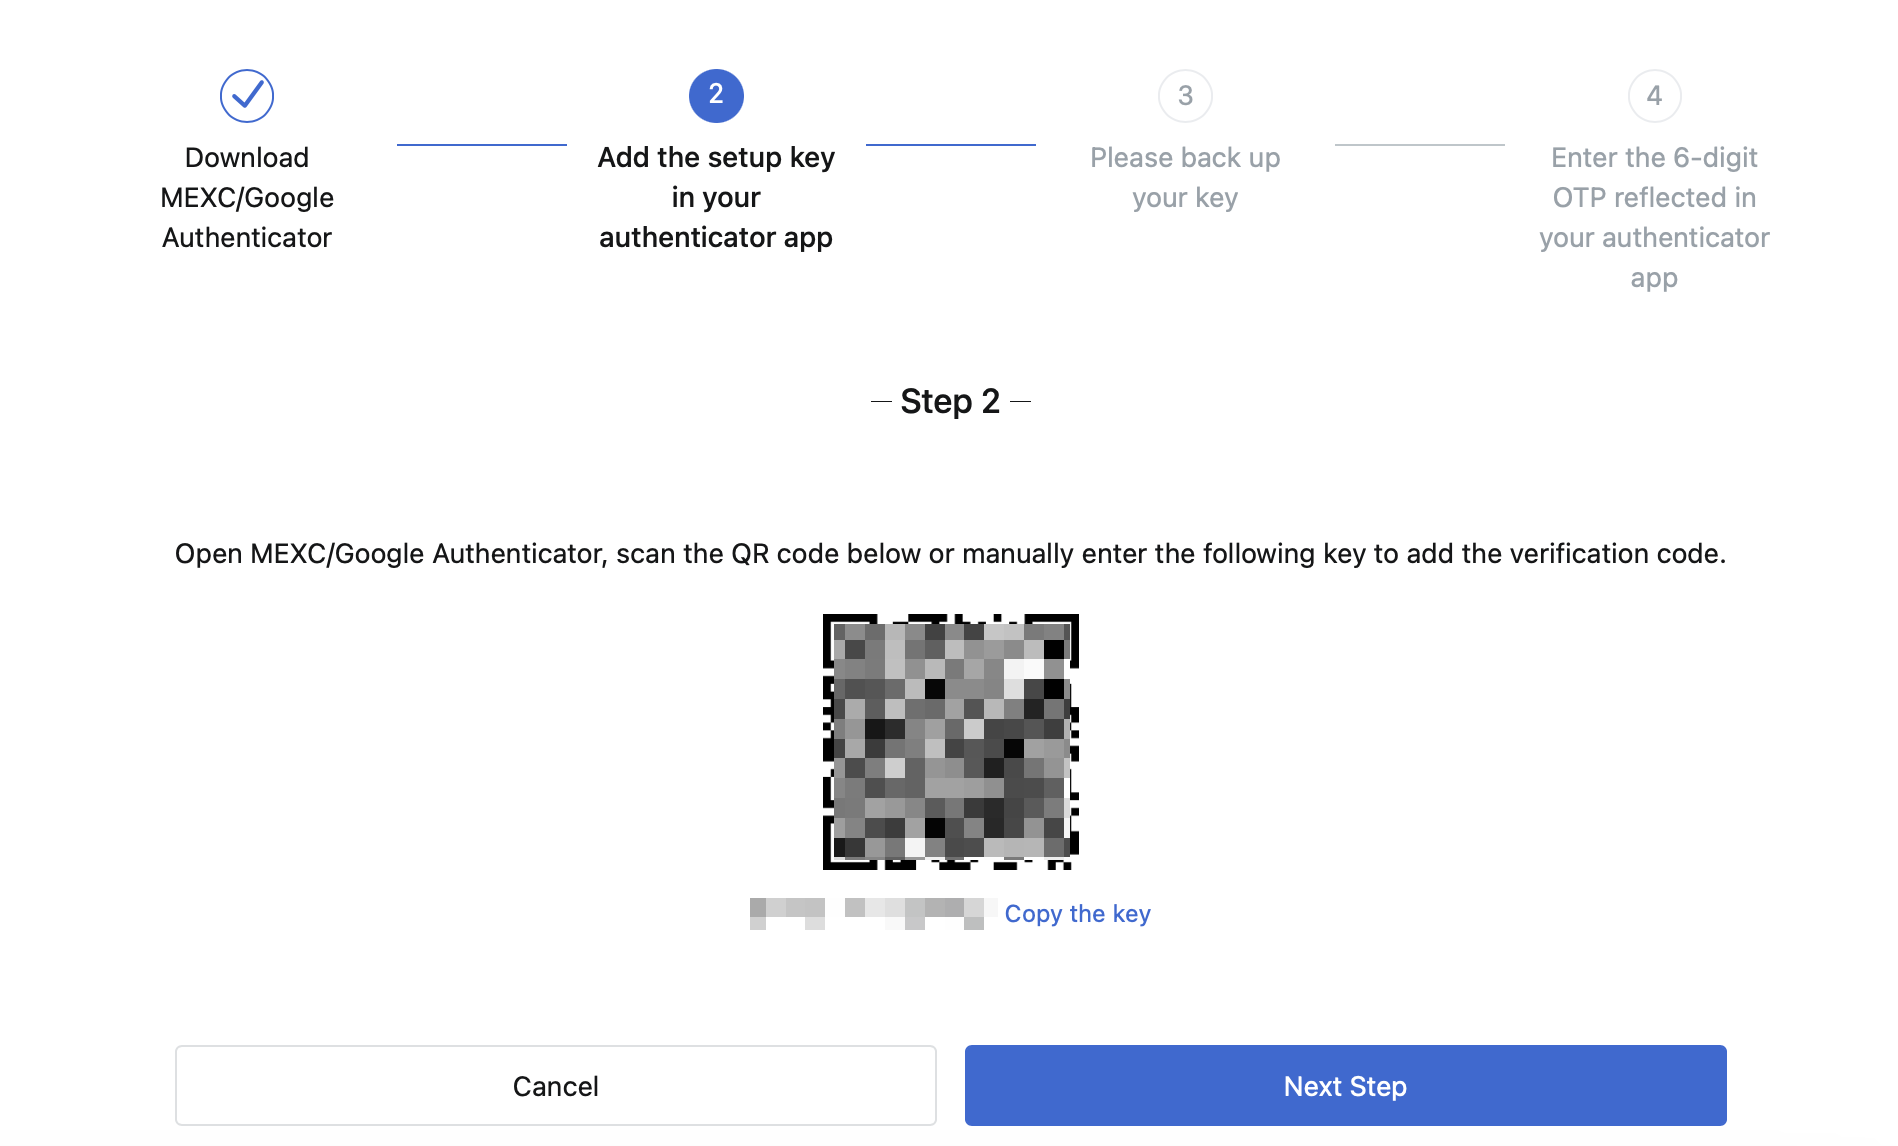Select 'Add the setup key' step label
The height and width of the screenshot is (1146, 1898).
[716, 197]
